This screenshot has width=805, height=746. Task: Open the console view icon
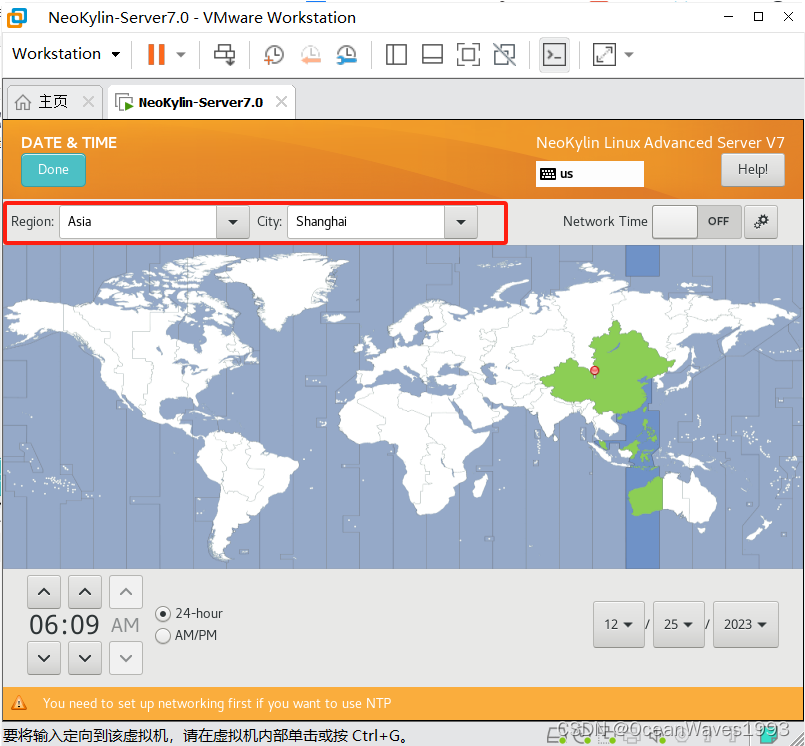(x=554, y=54)
